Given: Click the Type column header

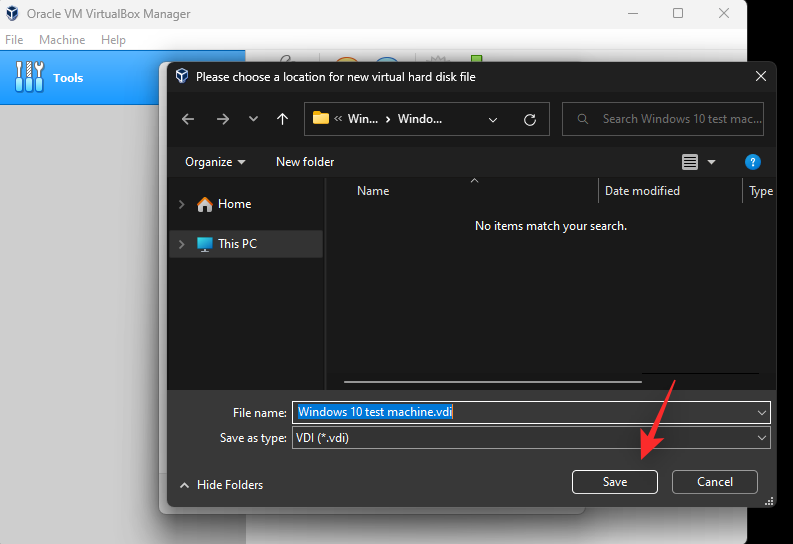Looking at the screenshot, I should (x=761, y=191).
